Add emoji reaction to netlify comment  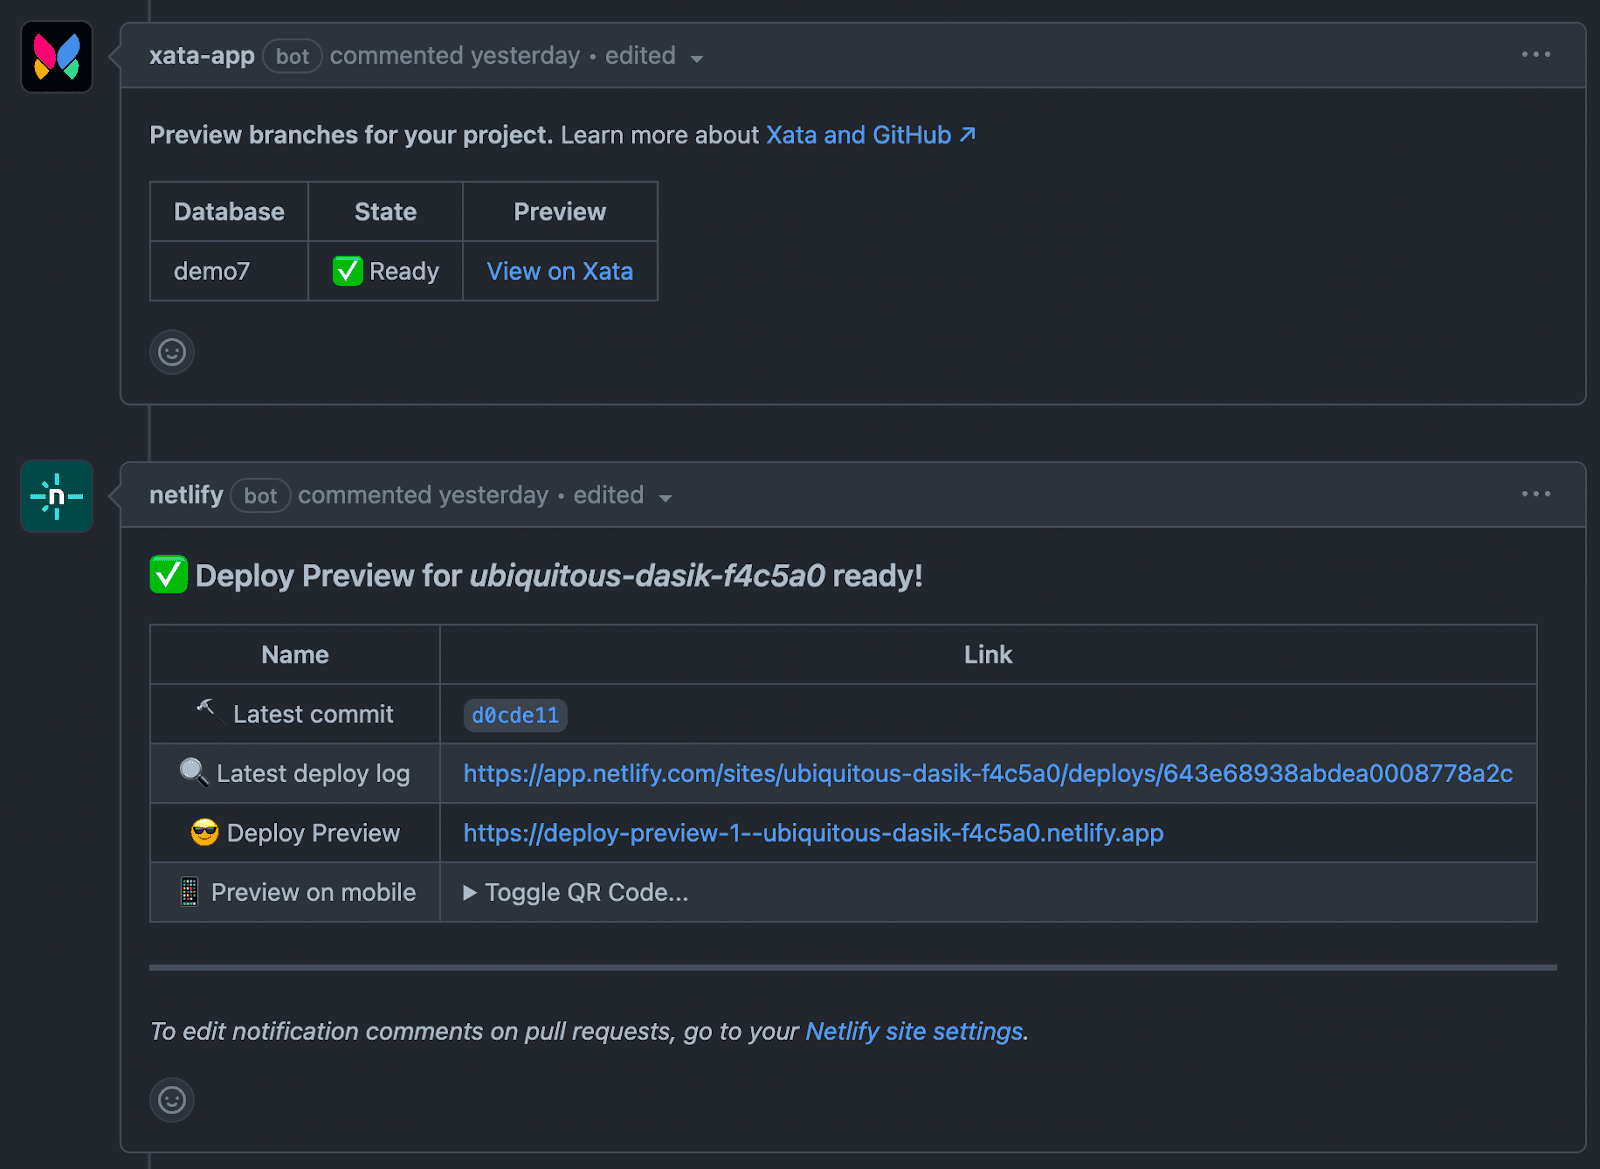coord(172,1100)
